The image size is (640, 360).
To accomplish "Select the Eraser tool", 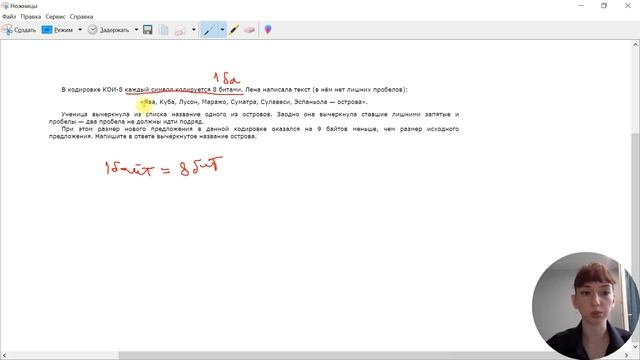I will 249,30.
